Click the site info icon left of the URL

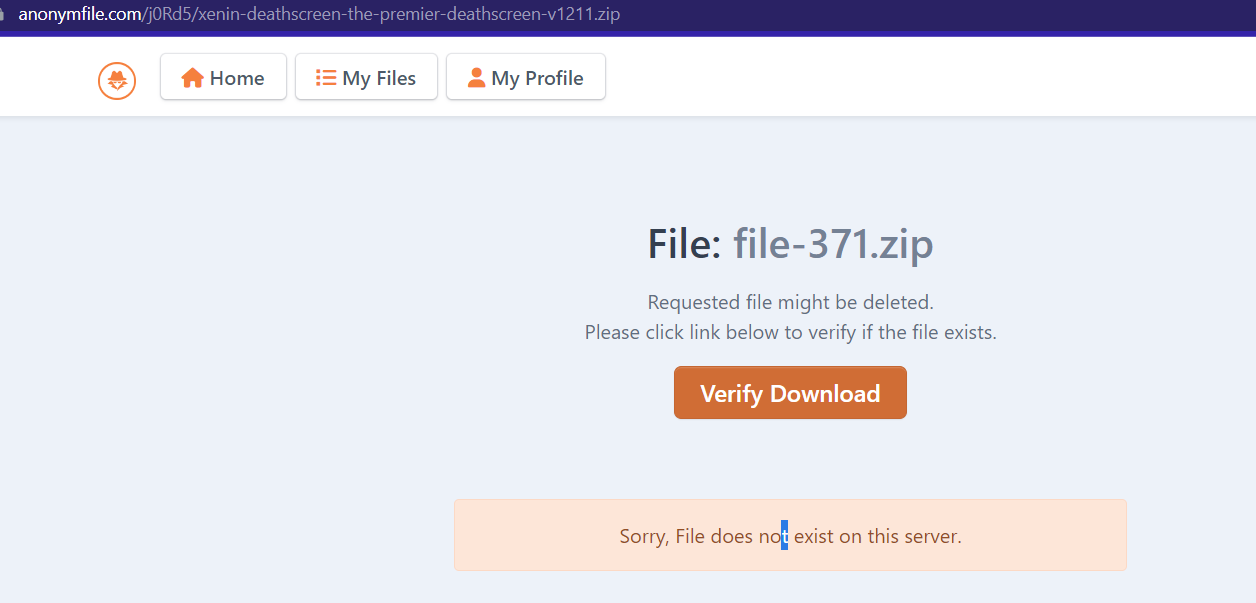tap(3, 15)
